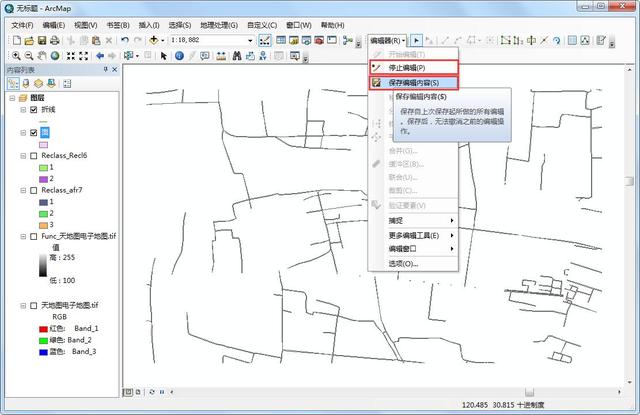Open the Find binoculars tool

(237, 56)
